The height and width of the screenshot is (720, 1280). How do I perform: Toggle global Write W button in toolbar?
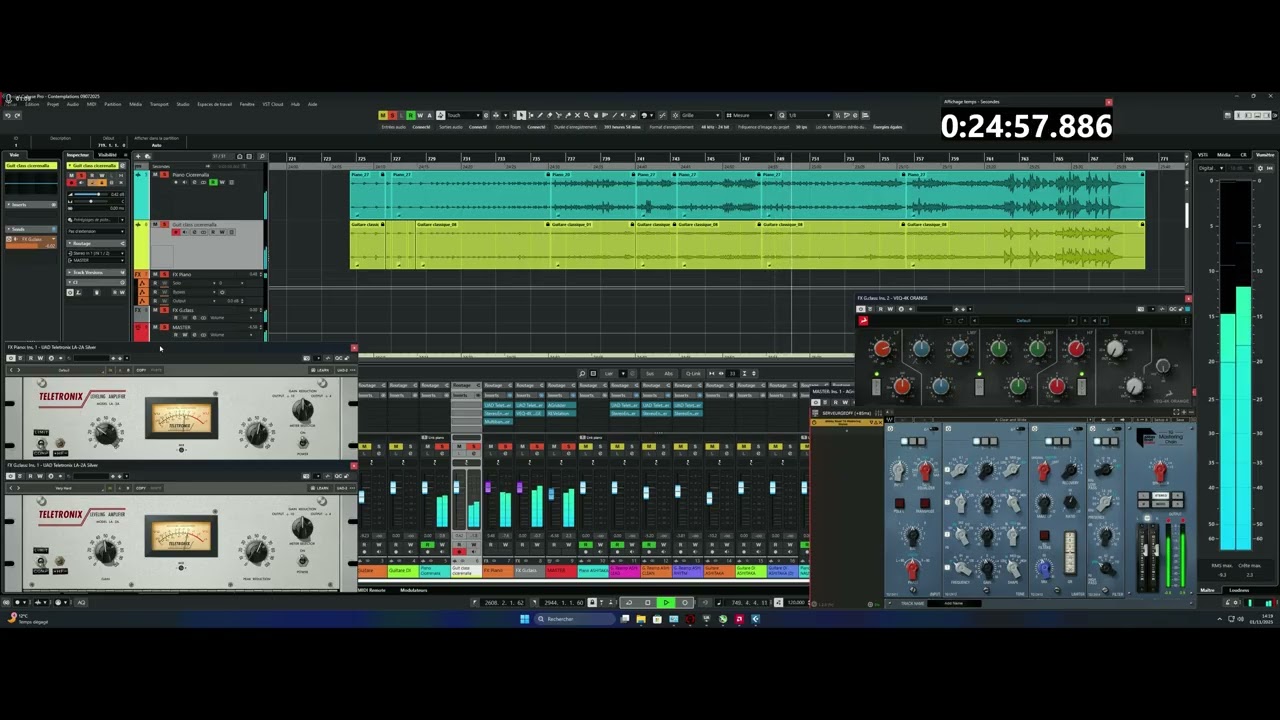tap(420, 115)
